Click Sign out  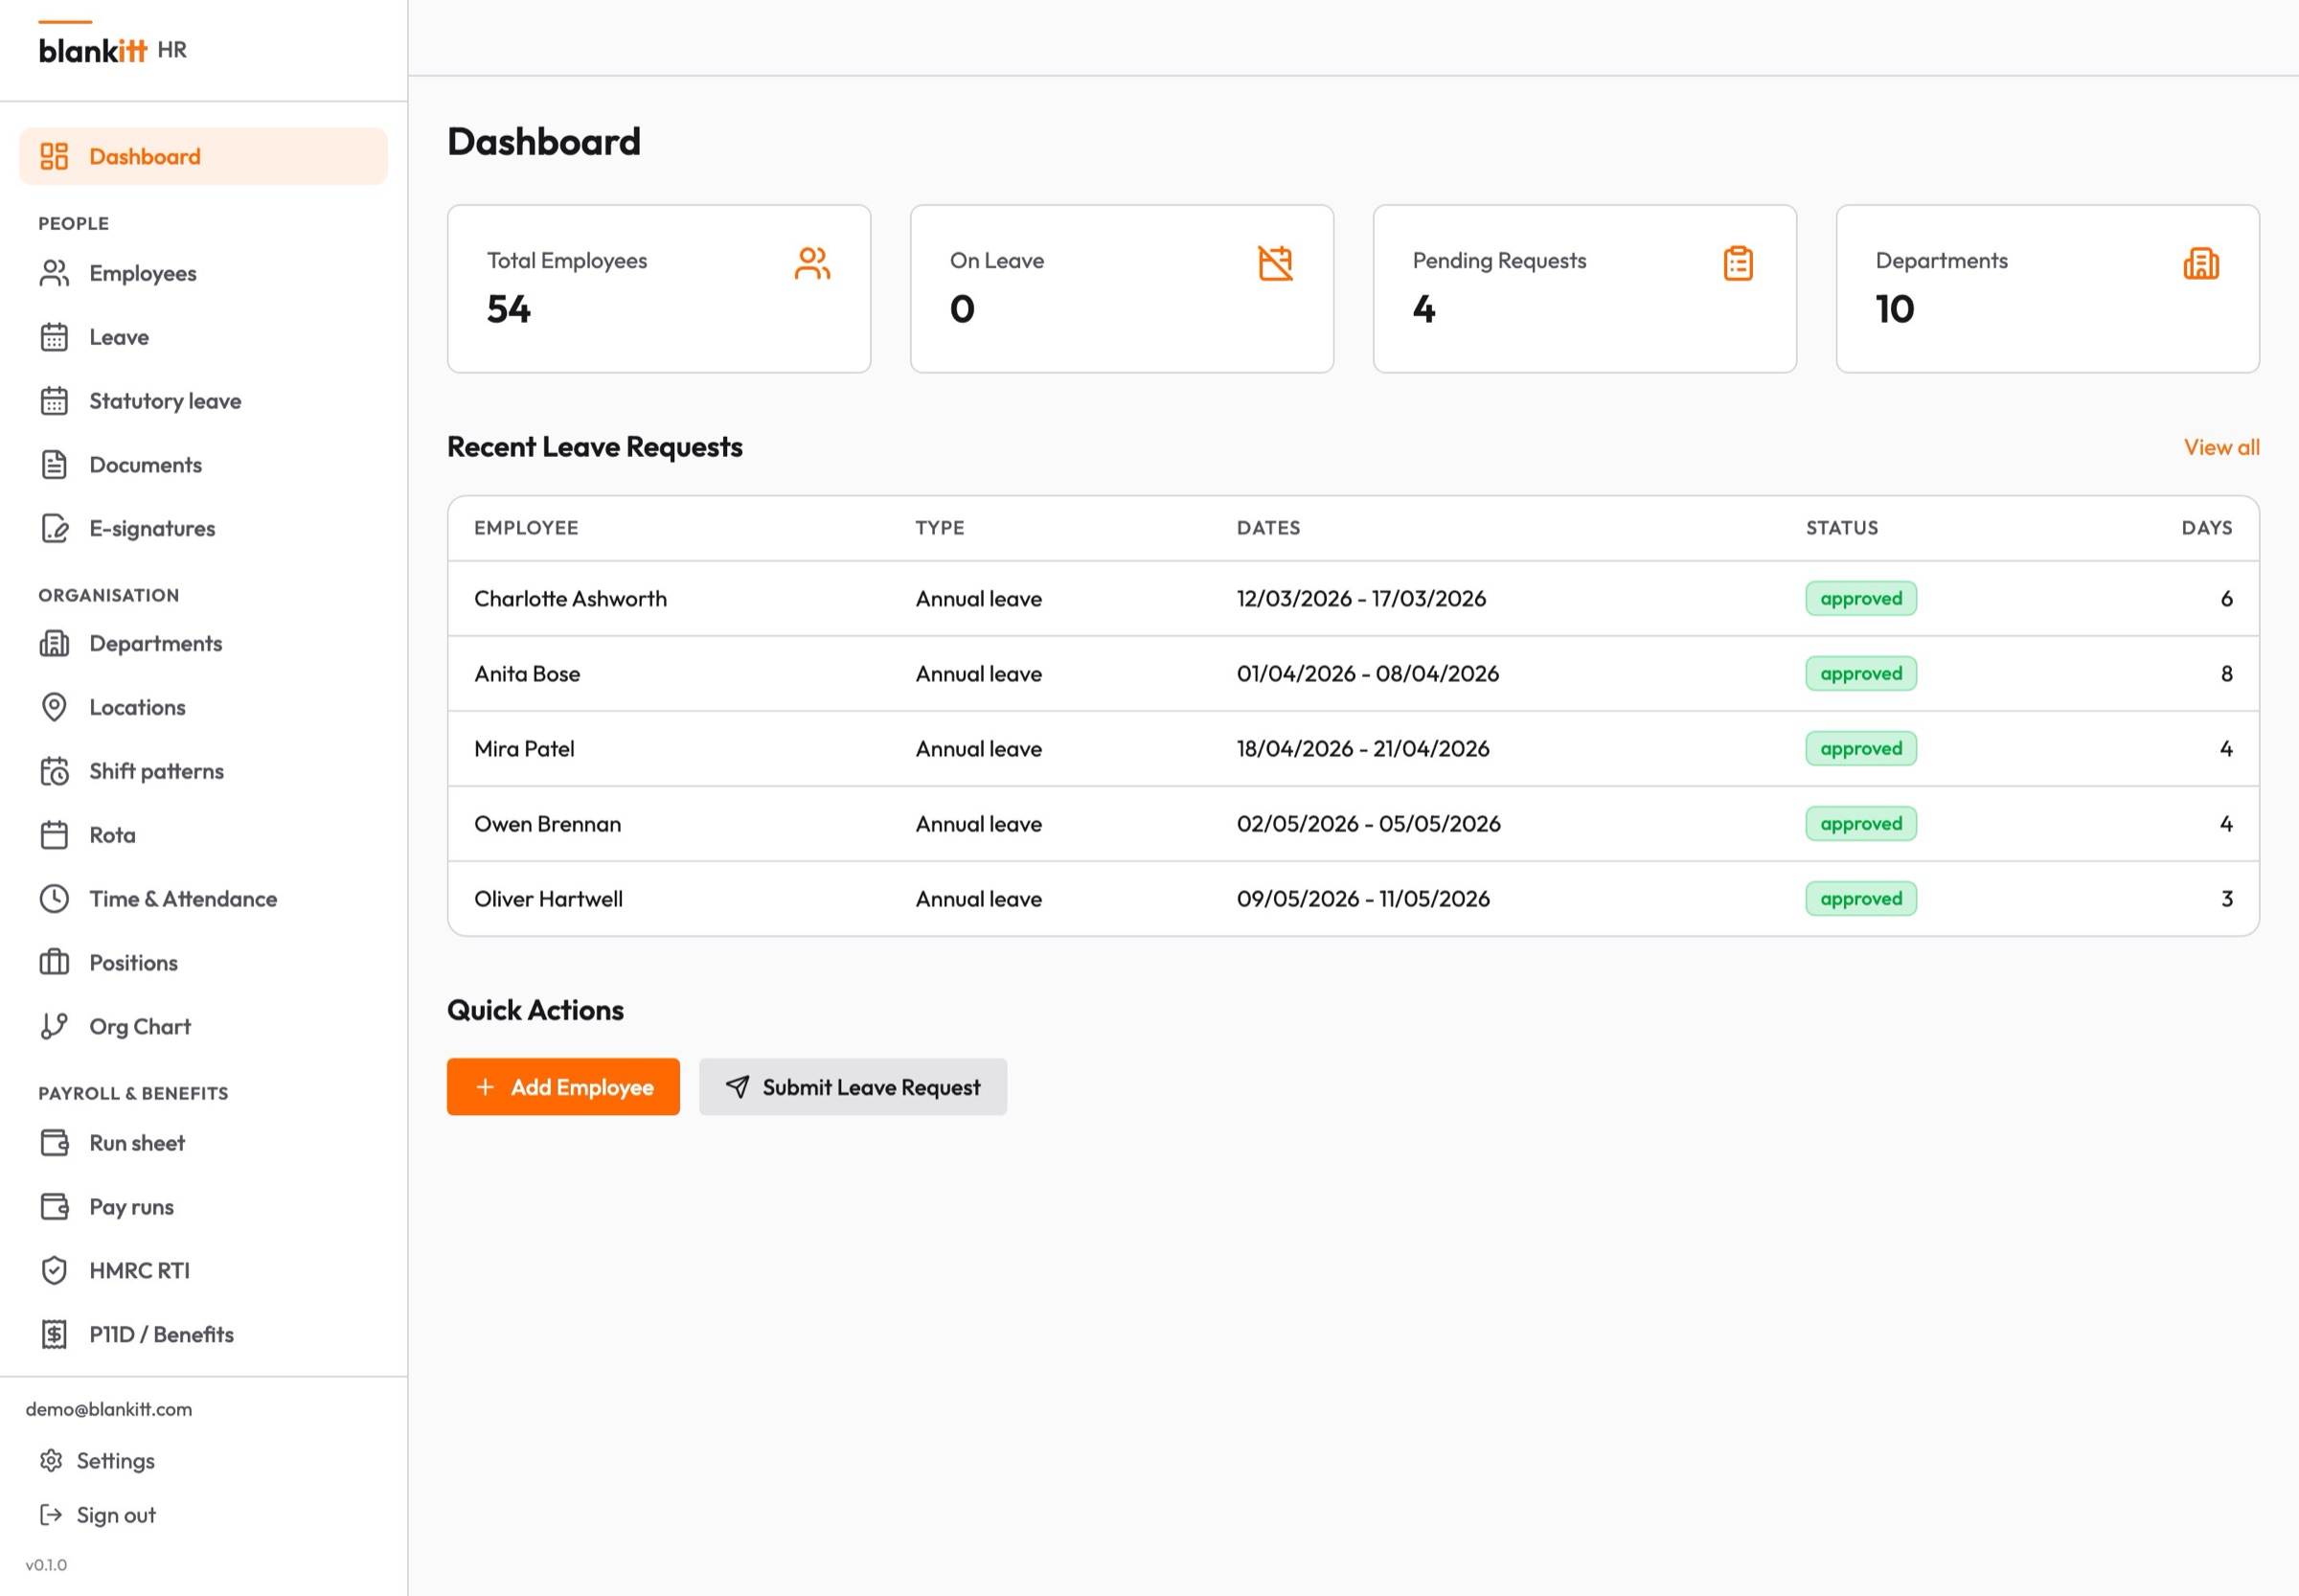[x=97, y=1515]
